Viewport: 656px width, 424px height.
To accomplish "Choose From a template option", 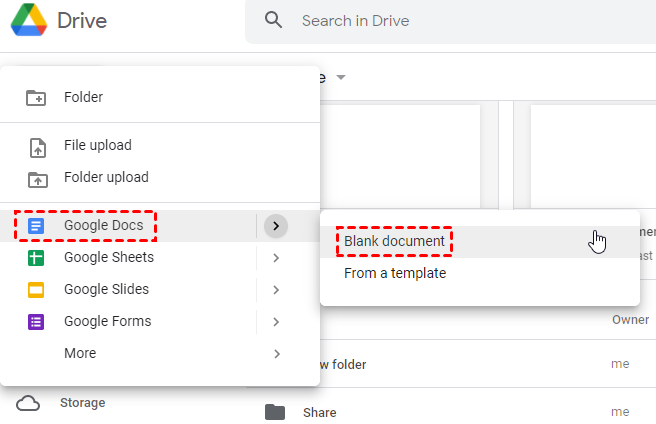I will pyautogui.click(x=395, y=273).
